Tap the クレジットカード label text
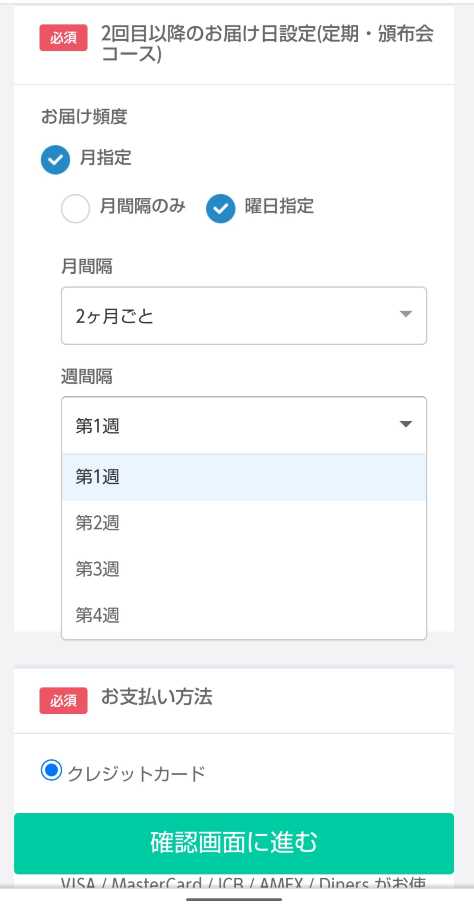The image size is (474, 909). [136, 773]
